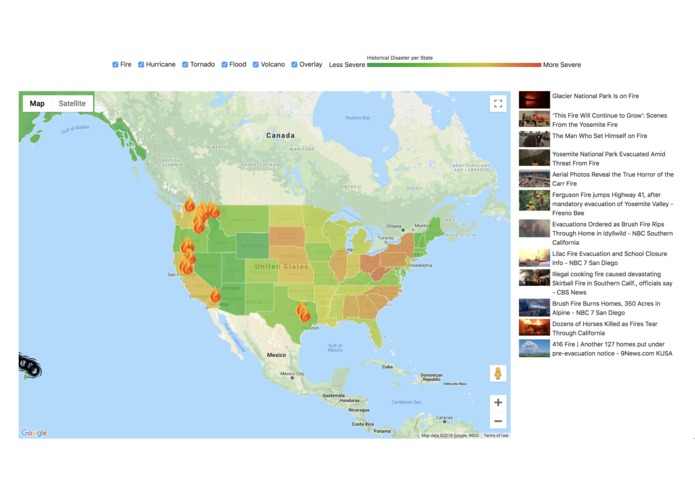Click the Street View pegman icon
The image size is (695, 494).
tap(498, 373)
